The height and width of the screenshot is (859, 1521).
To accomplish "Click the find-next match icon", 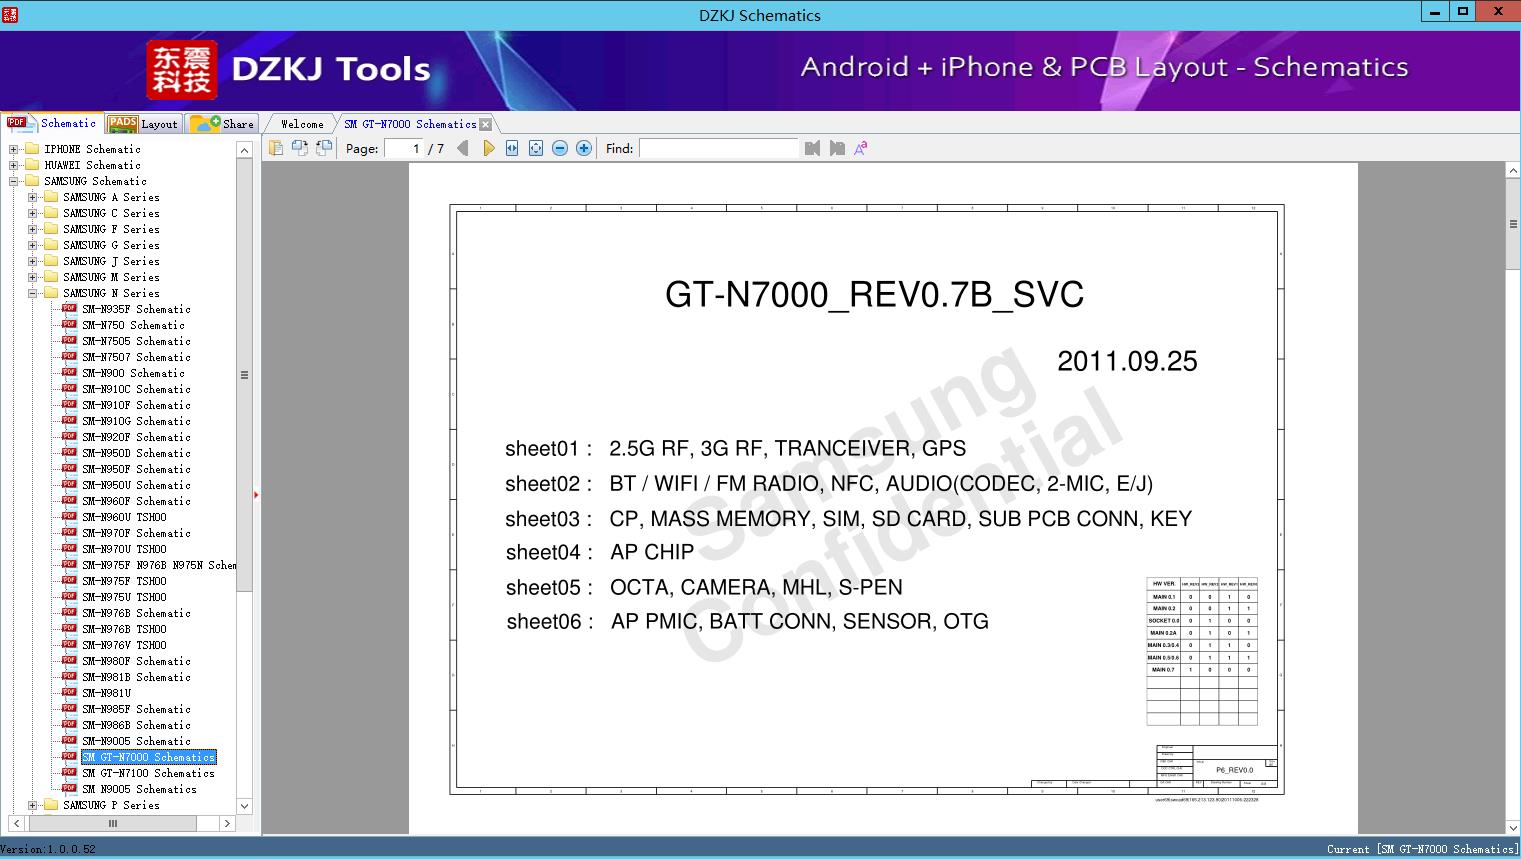I will coord(837,148).
